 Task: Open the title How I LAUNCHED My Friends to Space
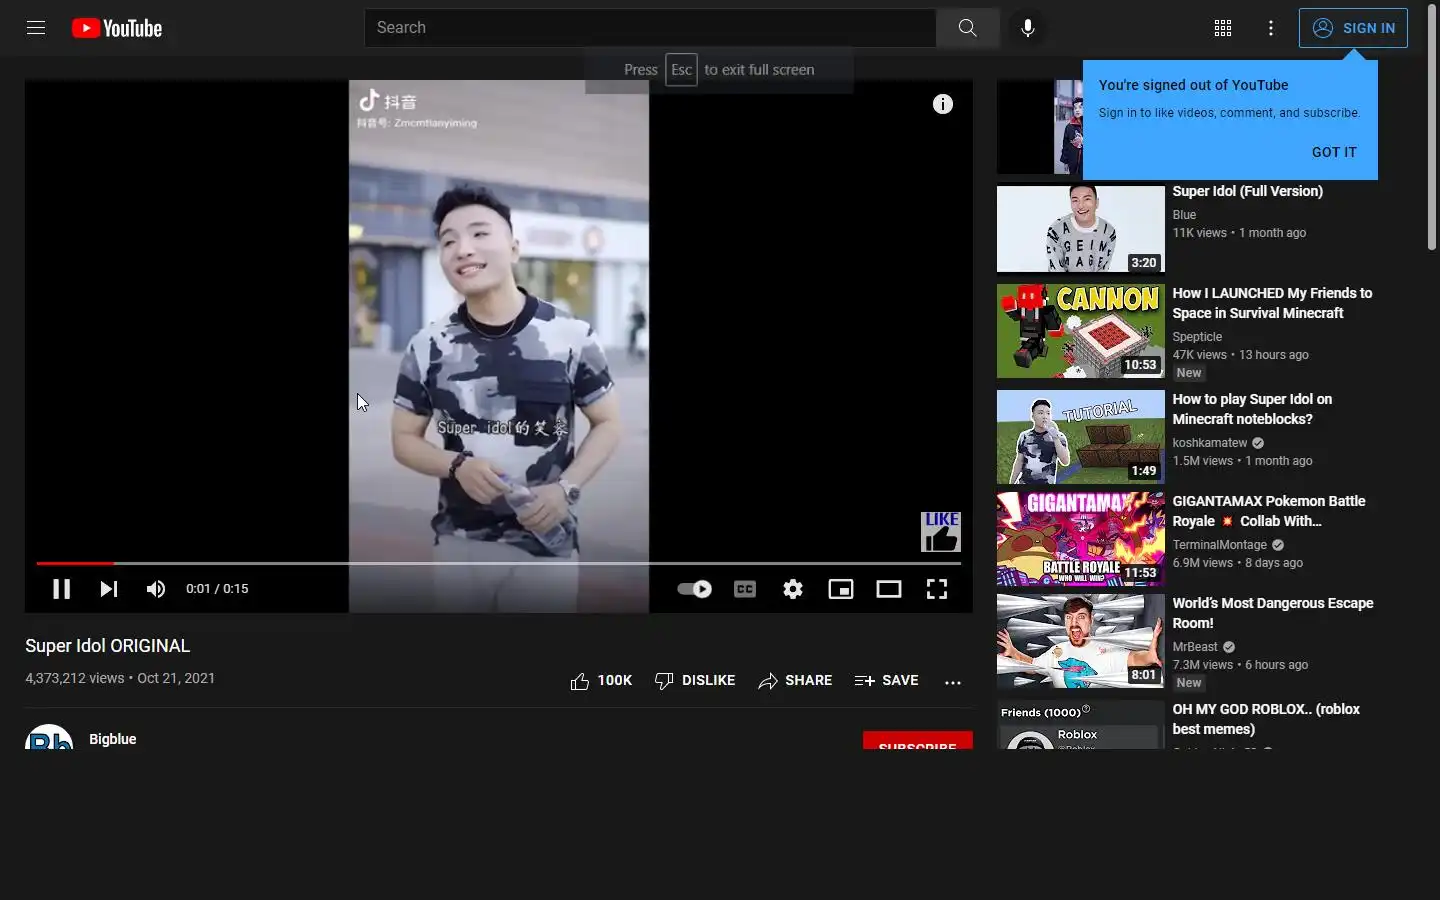(x=1272, y=303)
